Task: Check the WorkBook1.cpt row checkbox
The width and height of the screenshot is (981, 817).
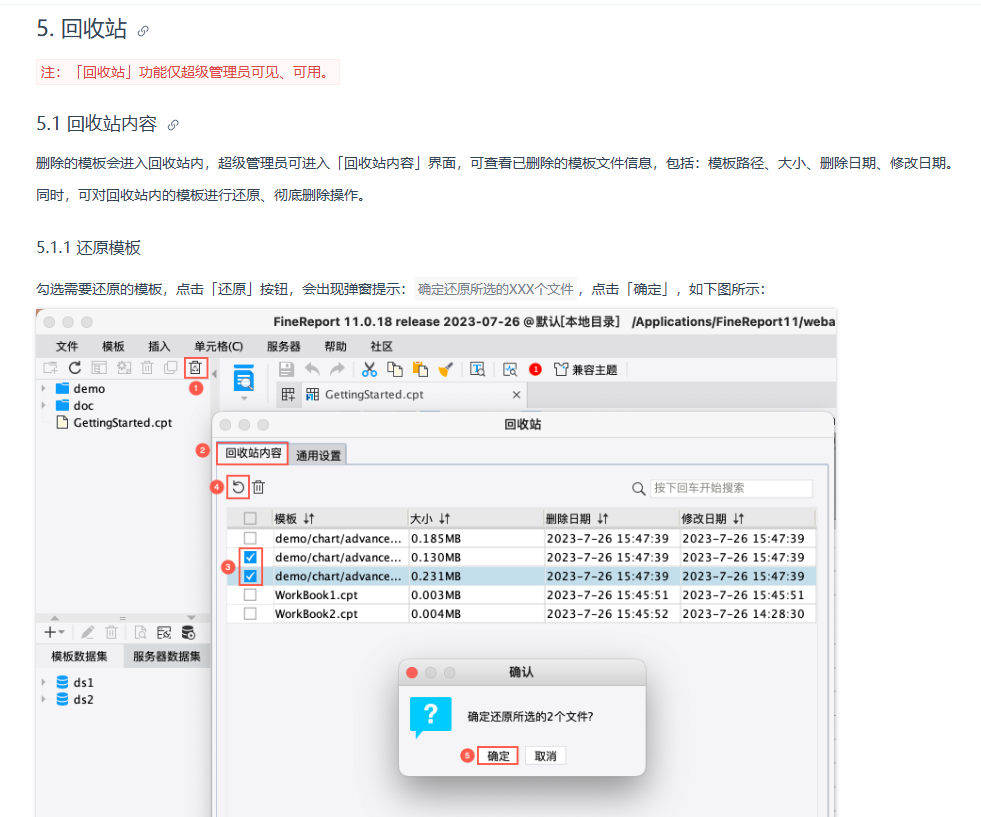Action: point(250,595)
